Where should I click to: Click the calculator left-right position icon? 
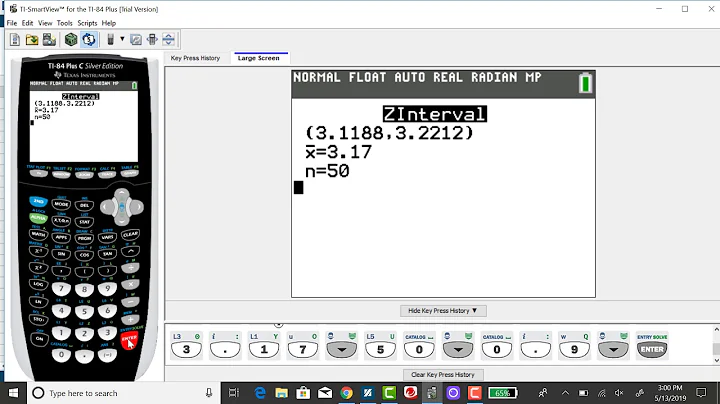[x=152, y=39]
